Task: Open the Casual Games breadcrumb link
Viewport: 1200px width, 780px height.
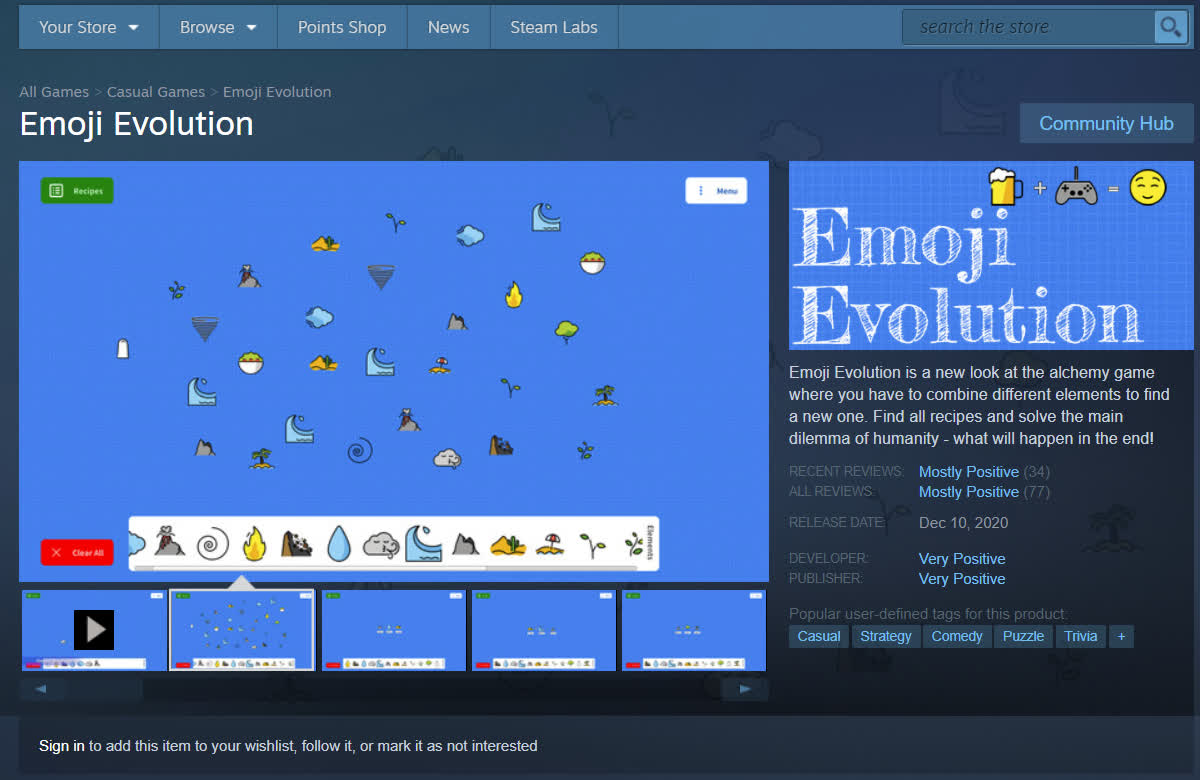Action: click(x=156, y=92)
